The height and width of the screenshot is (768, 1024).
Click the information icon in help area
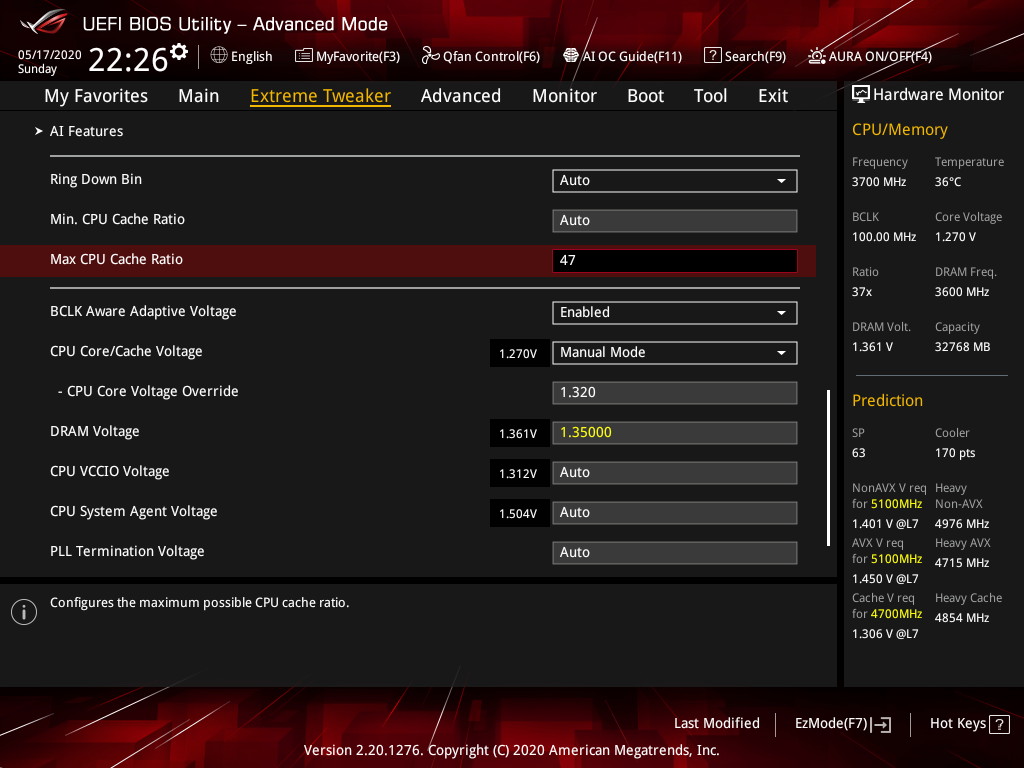coord(24,612)
